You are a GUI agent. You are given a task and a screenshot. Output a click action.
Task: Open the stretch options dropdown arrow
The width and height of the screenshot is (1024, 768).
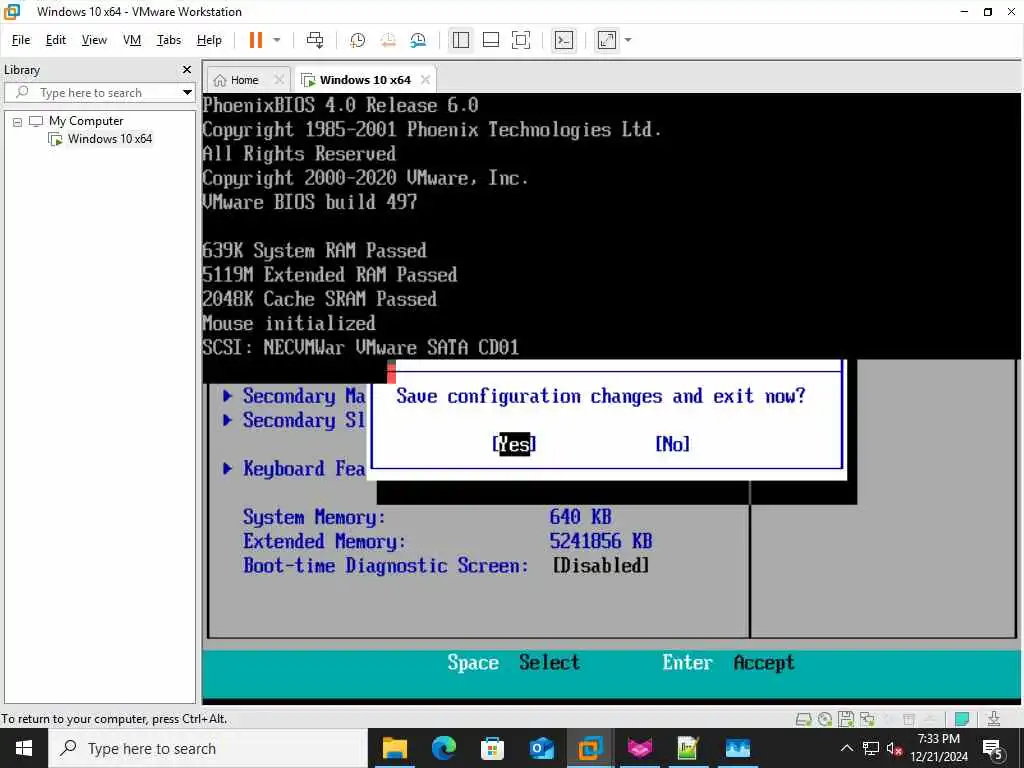[628, 40]
